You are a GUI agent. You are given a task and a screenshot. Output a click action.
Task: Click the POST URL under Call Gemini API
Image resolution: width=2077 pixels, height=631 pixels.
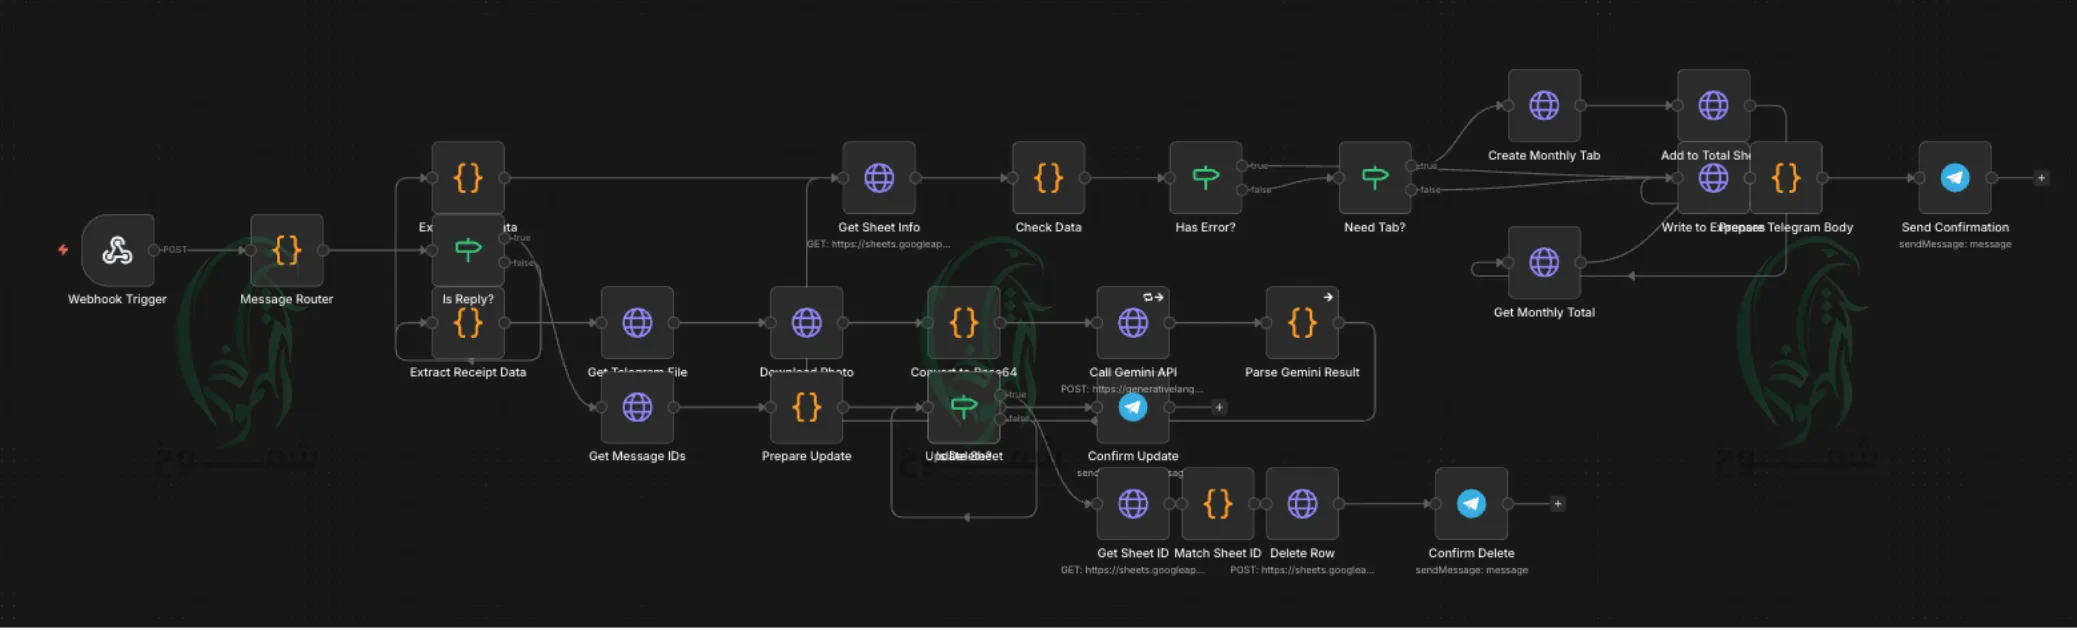(1133, 389)
